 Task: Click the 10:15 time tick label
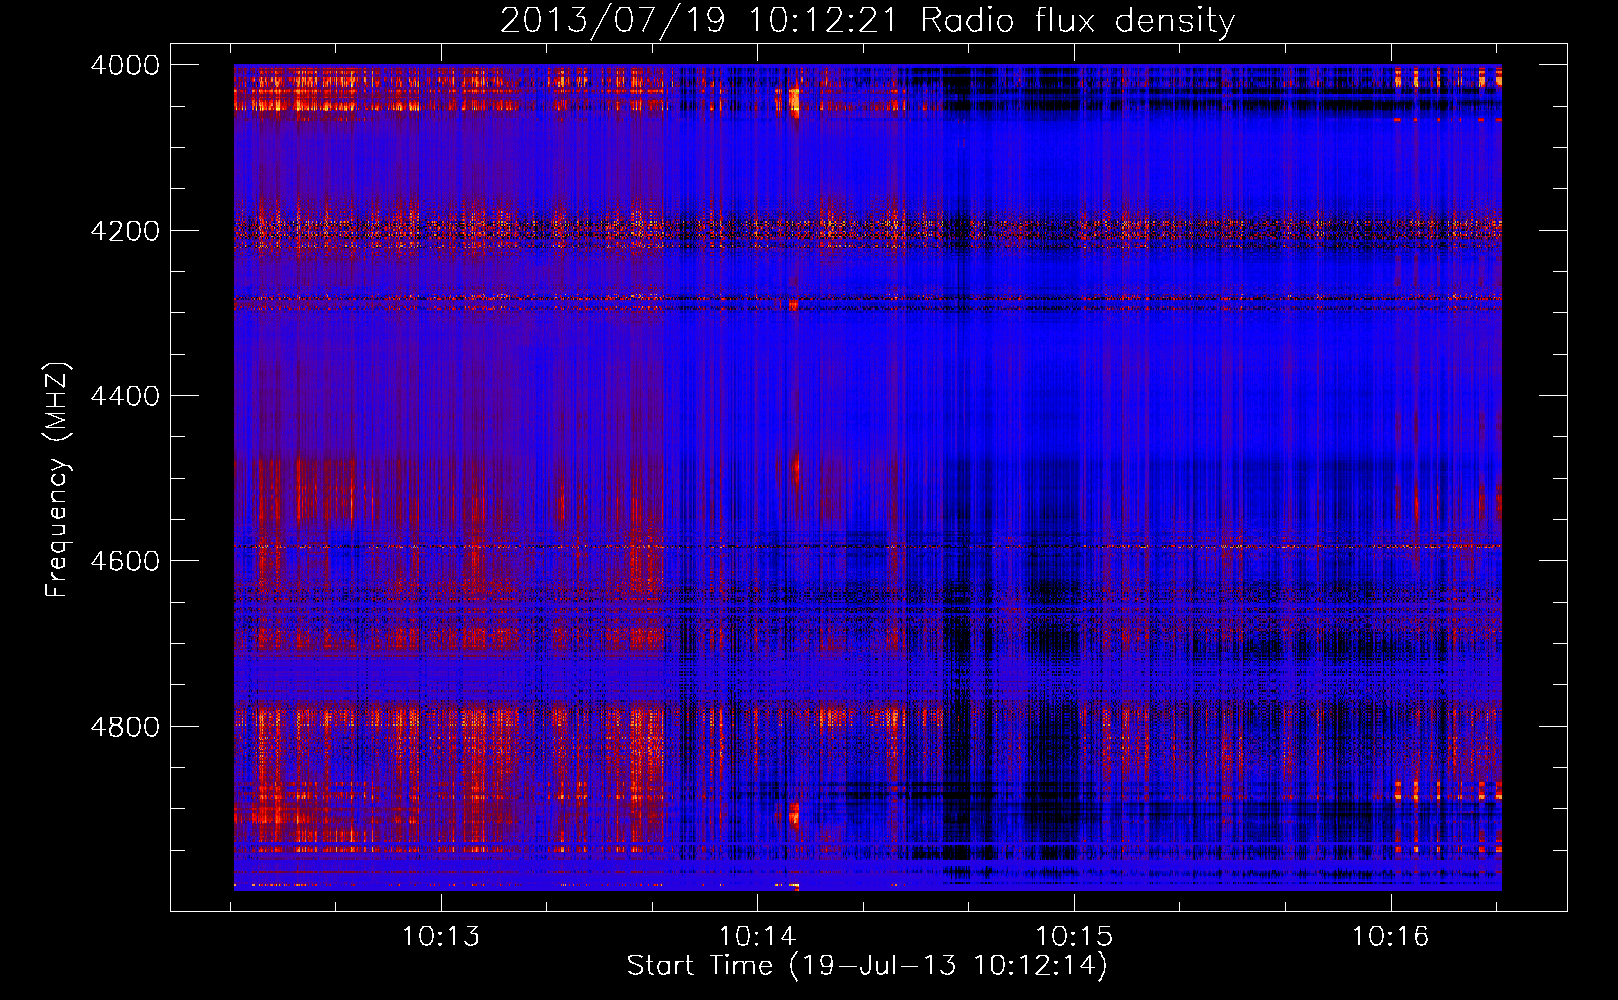(1074, 936)
